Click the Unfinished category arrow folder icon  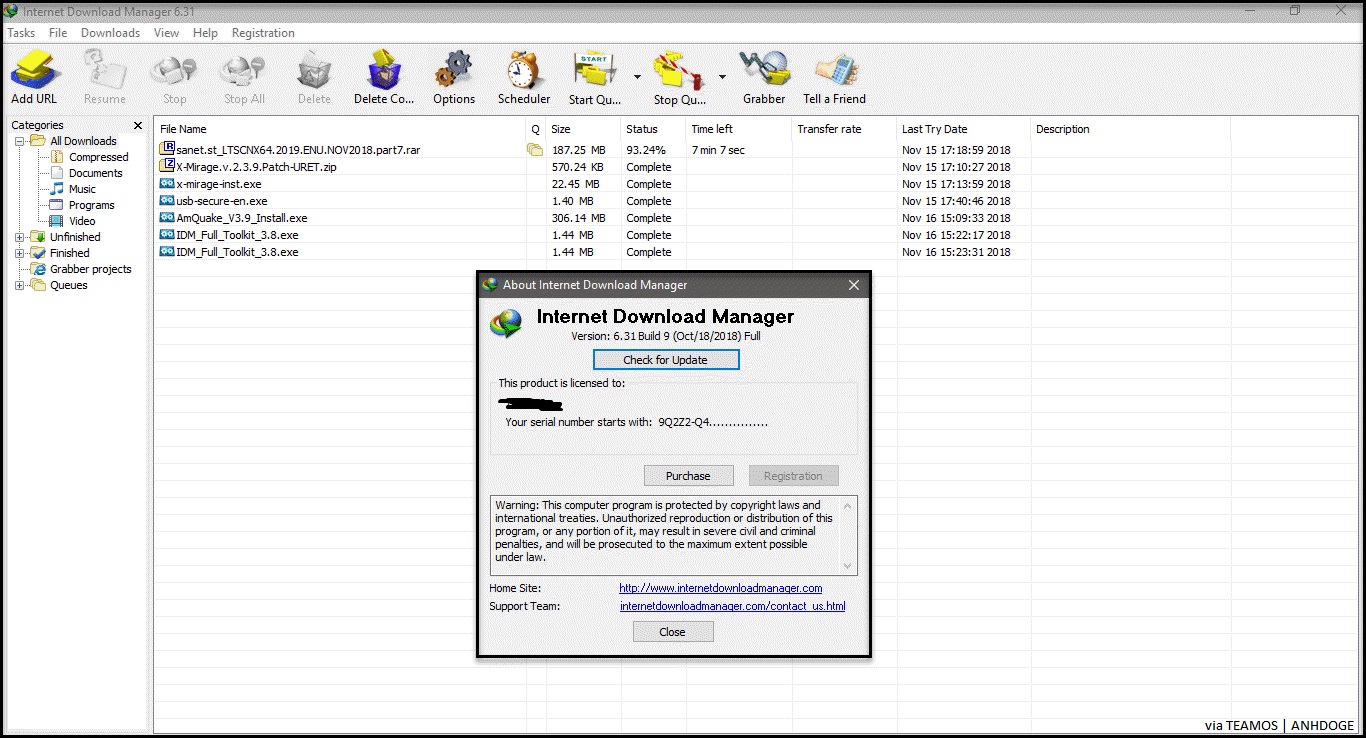(x=39, y=237)
